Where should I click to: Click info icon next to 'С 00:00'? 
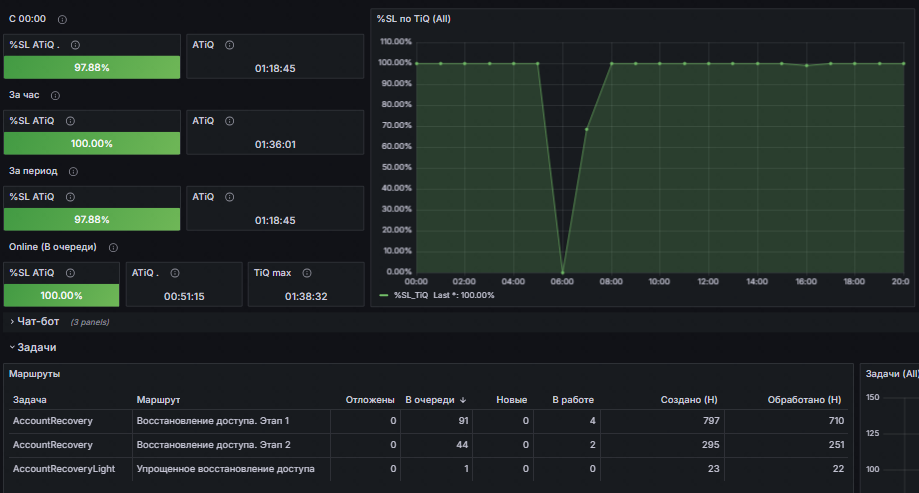pos(62,19)
